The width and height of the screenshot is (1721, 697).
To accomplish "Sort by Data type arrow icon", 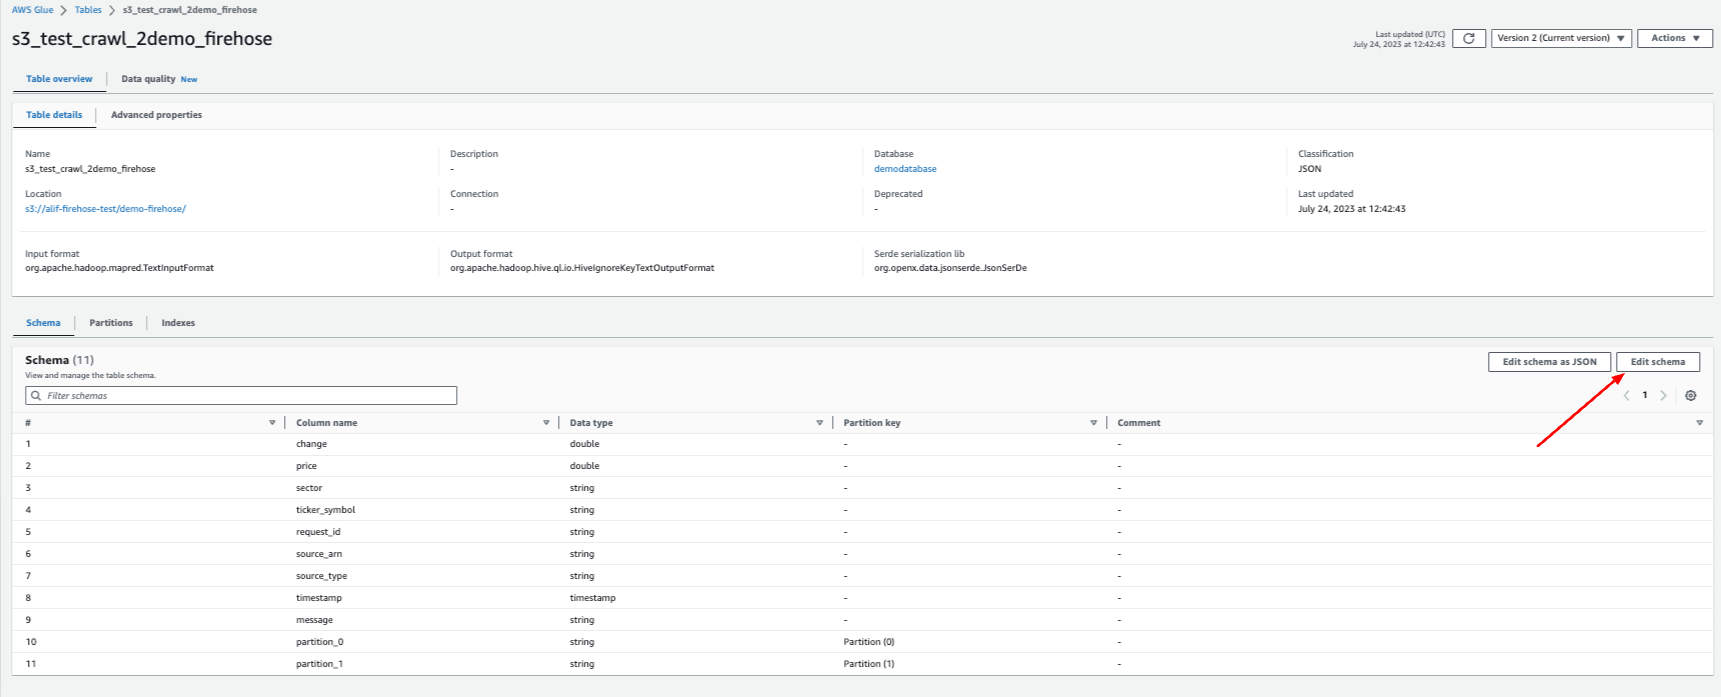I will (x=819, y=423).
